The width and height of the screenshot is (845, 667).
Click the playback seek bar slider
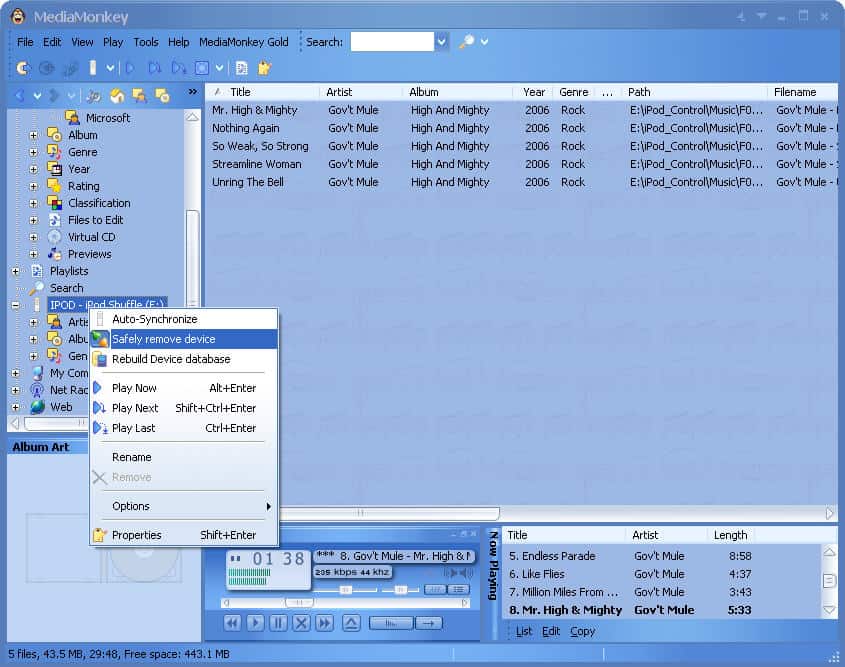[x=298, y=602]
